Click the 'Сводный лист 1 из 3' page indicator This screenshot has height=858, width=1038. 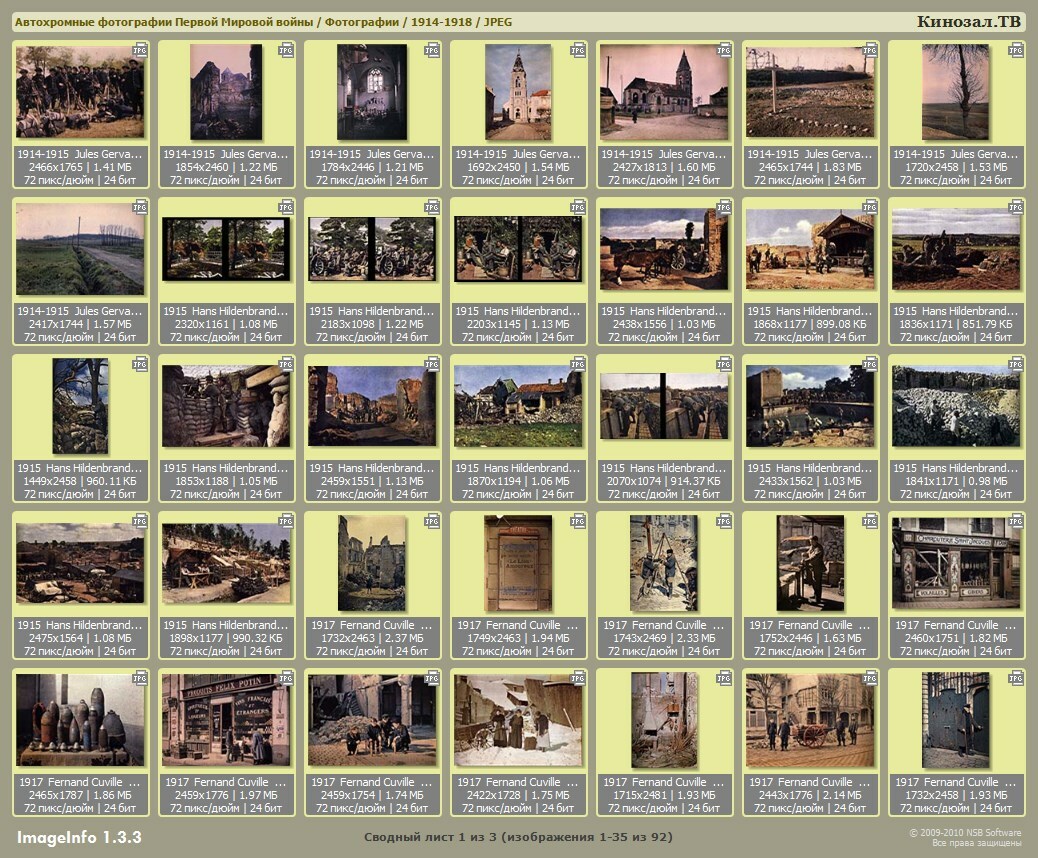(518, 837)
